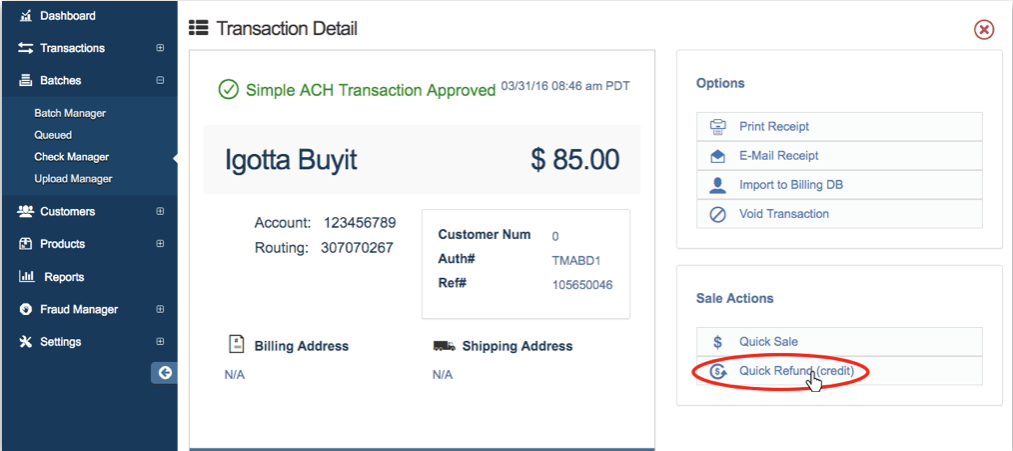This screenshot has width=1013, height=451.
Task: Open the Reports section
Action: (x=63, y=277)
